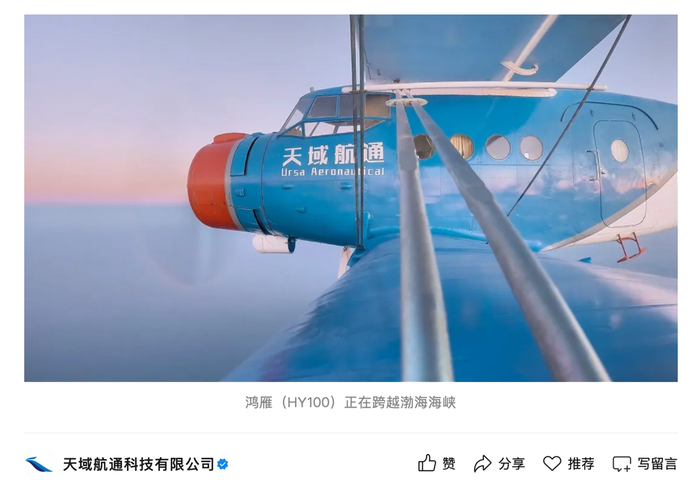
Task: Click the blue verified badge
Action: [223, 464]
